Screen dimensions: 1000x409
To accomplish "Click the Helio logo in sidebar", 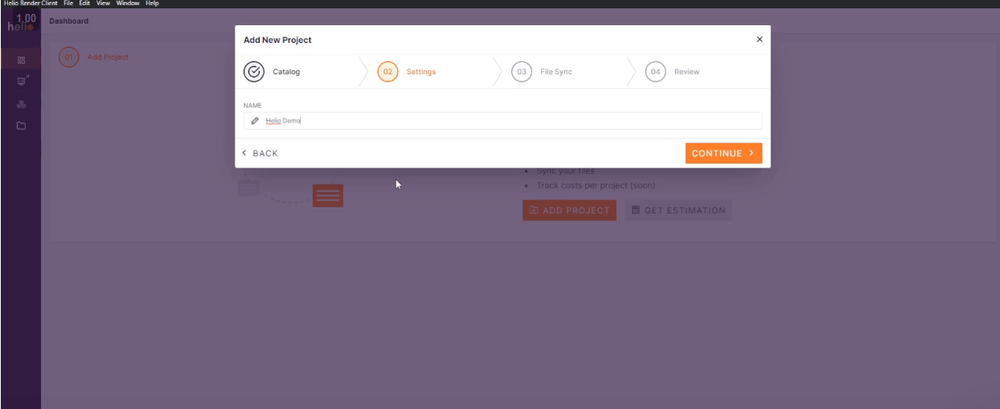I will pos(21,24).
